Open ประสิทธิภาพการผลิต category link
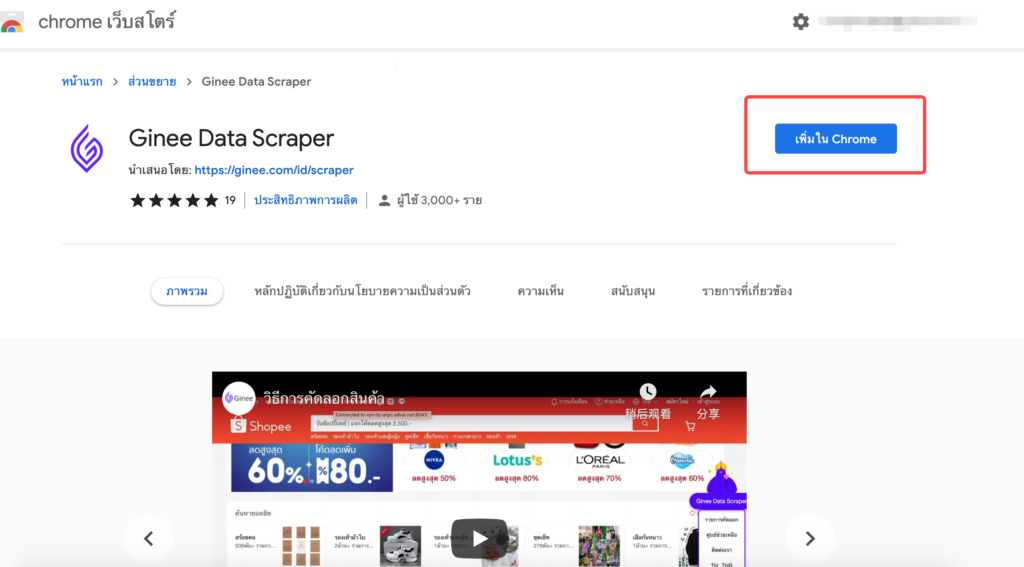The image size is (1024, 567). coord(306,201)
